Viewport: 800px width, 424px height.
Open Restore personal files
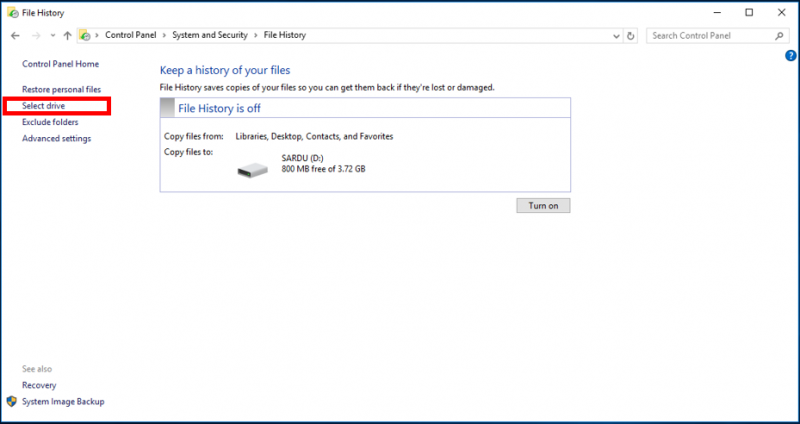(61, 89)
